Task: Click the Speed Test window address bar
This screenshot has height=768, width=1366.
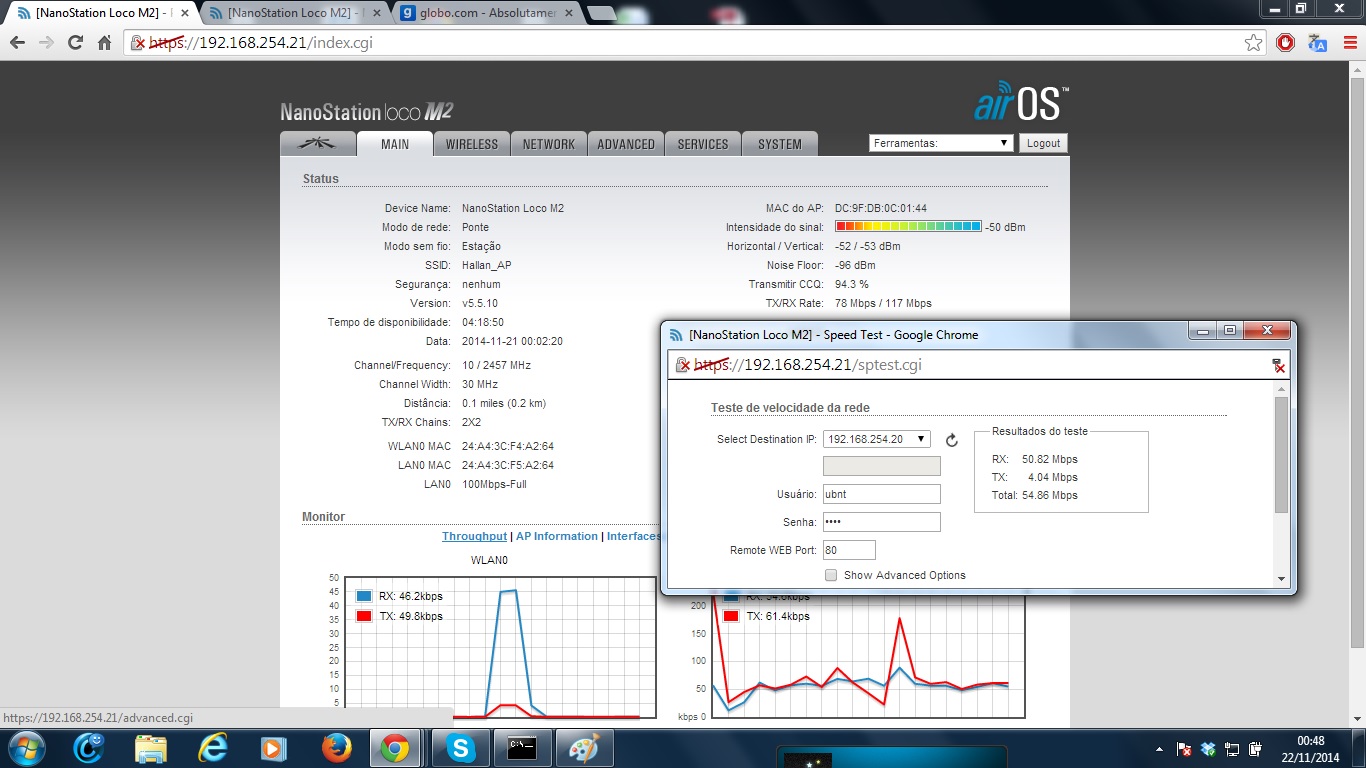Action: click(x=980, y=365)
